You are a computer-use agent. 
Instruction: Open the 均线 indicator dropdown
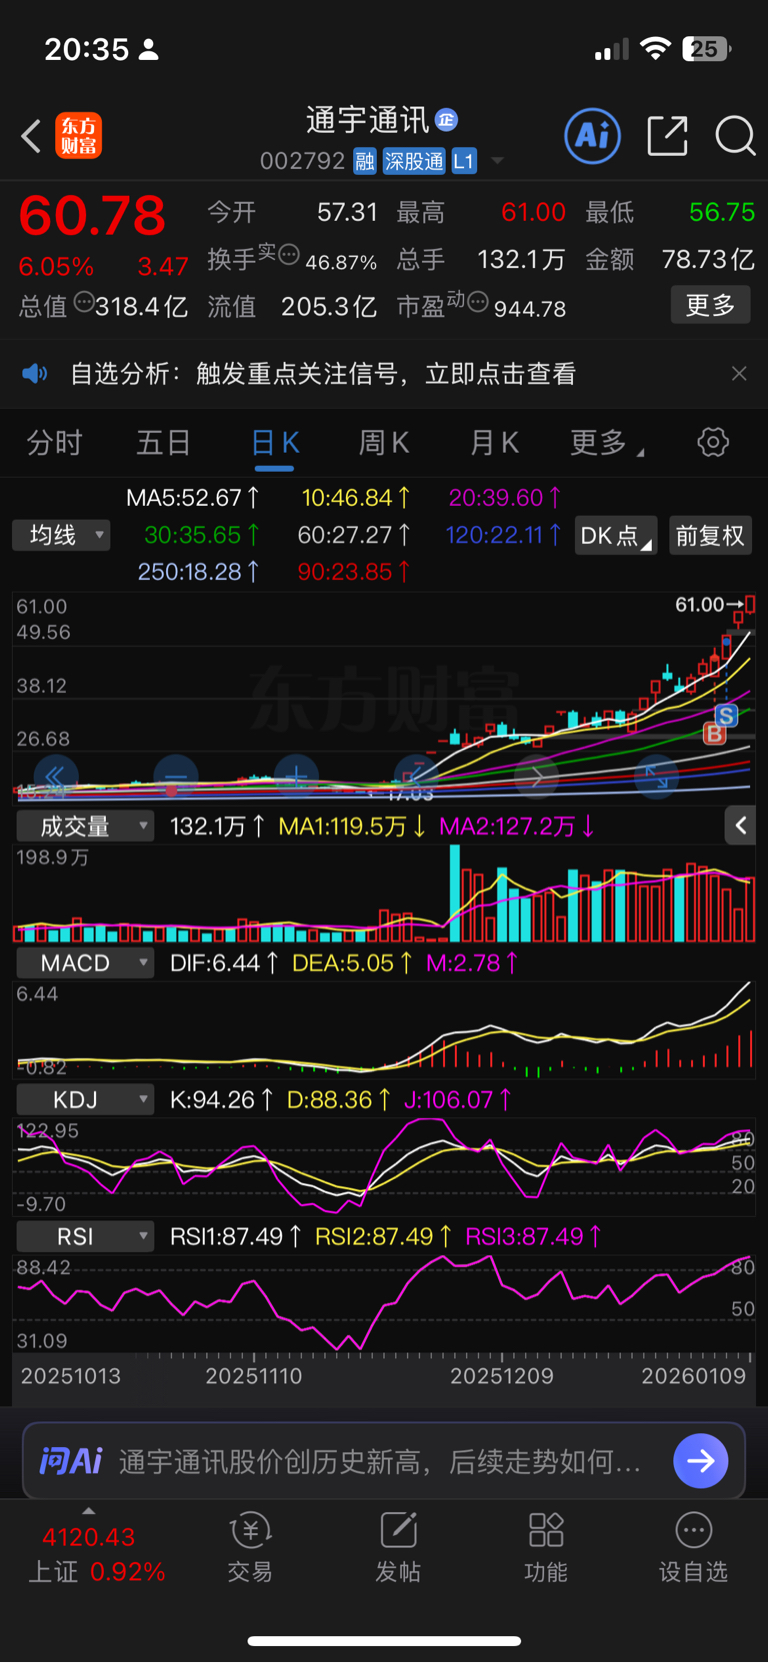pyautogui.click(x=61, y=535)
